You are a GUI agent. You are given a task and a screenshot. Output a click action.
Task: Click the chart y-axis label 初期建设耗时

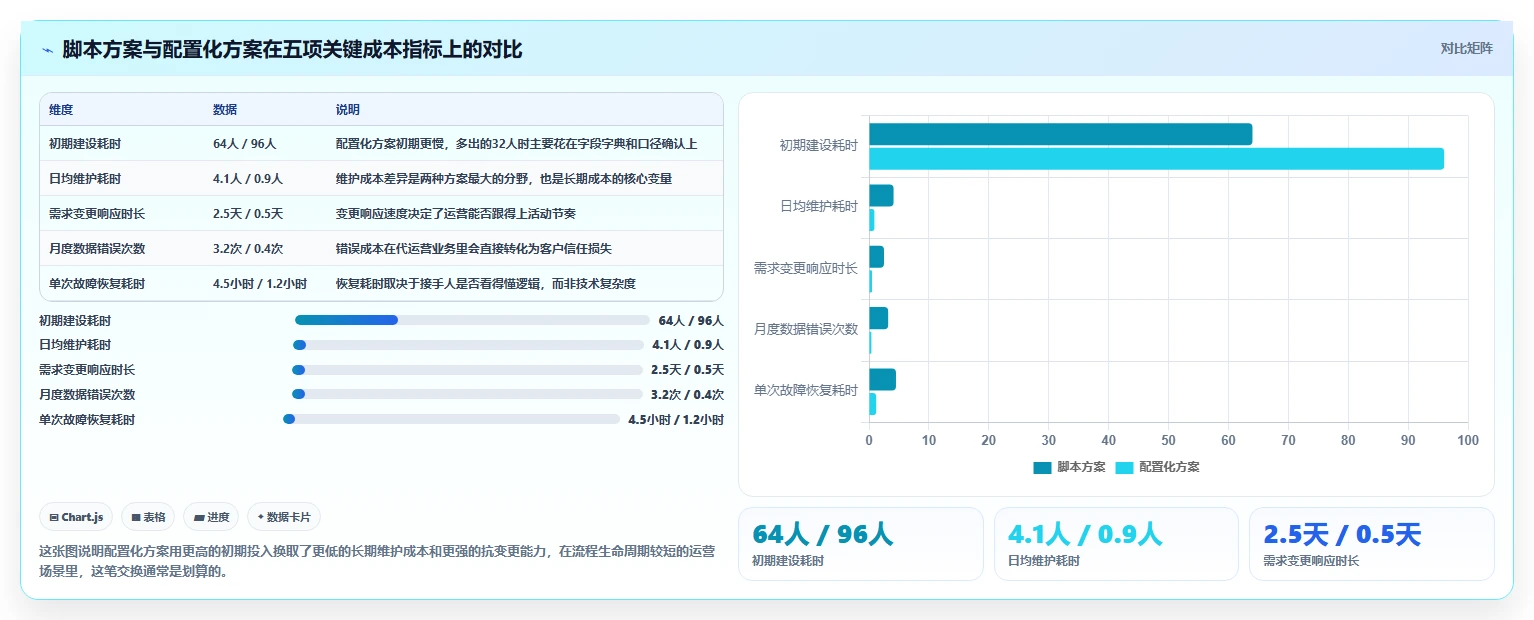(x=819, y=146)
